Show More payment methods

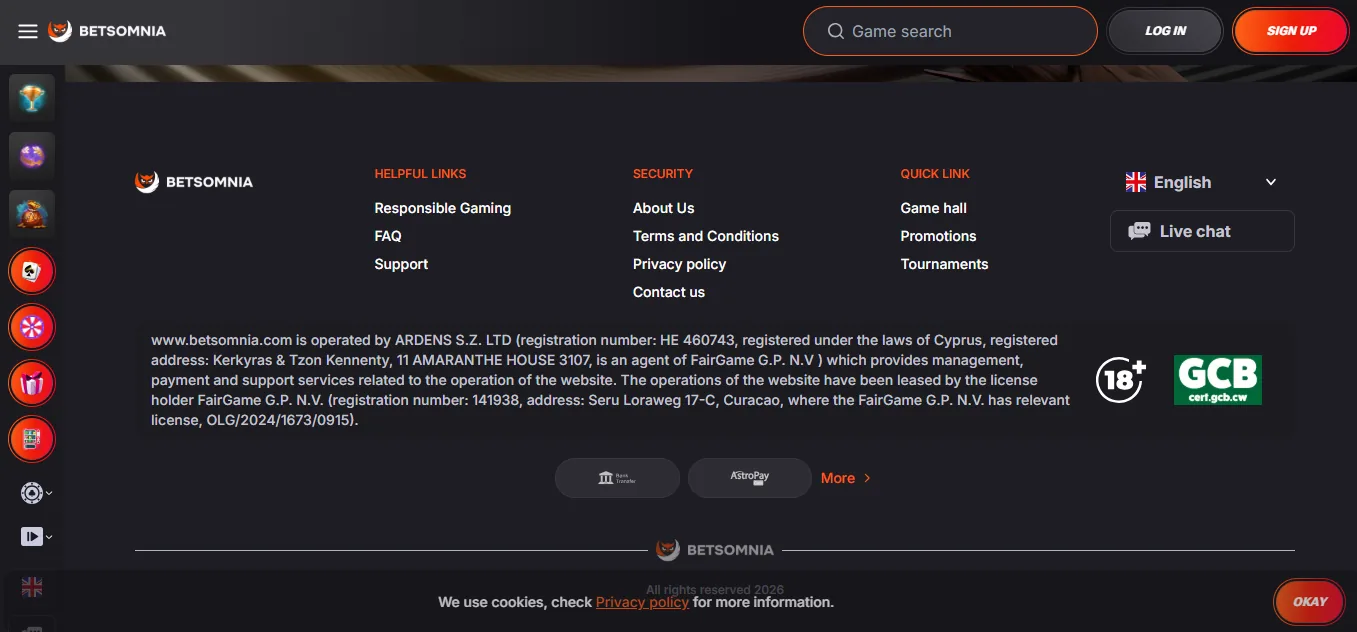click(846, 478)
